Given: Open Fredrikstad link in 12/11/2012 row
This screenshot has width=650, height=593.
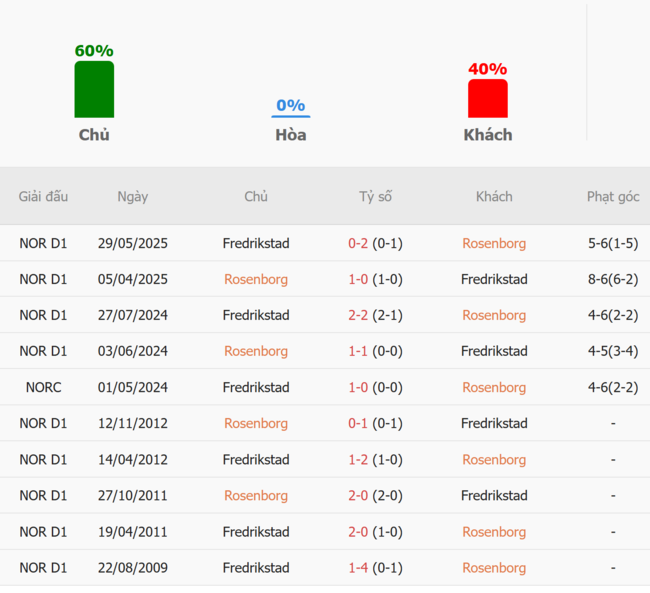Looking at the screenshot, I should (494, 423).
